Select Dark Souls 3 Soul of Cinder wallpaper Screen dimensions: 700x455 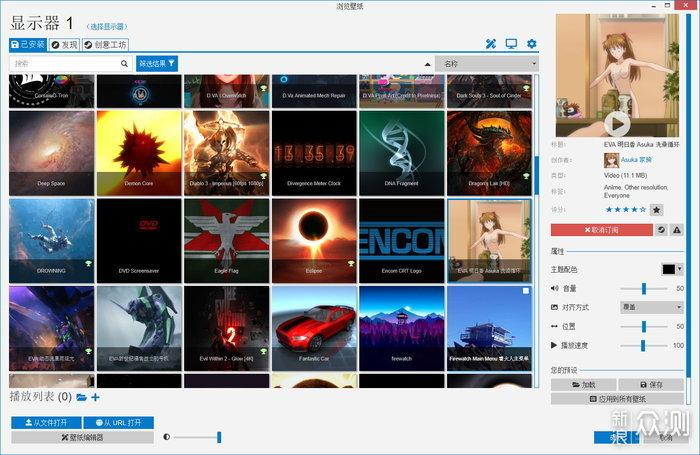tap(489, 91)
